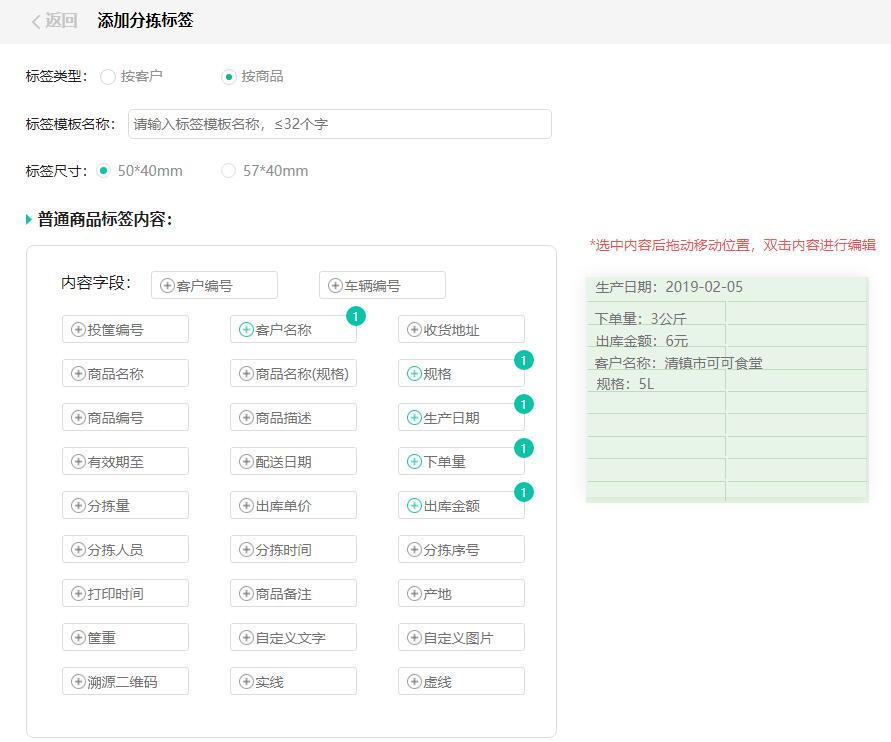
Task: Add the 配送日期 field
Action: (293, 461)
